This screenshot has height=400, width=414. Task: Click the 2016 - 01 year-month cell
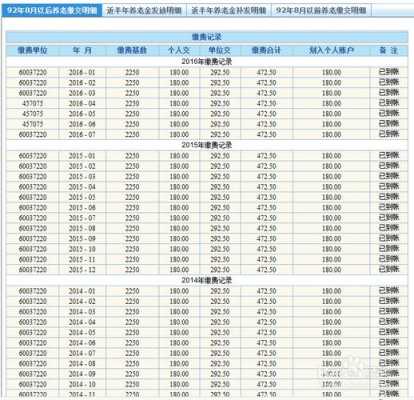(82, 72)
